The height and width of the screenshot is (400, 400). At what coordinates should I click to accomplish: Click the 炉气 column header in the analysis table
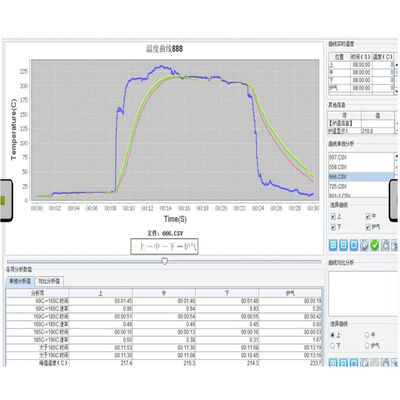click(x=290, y=293)
